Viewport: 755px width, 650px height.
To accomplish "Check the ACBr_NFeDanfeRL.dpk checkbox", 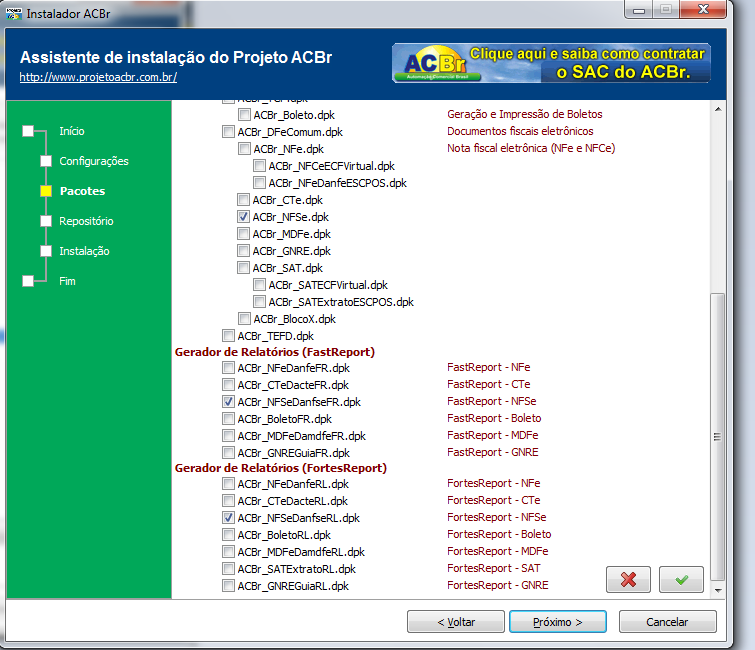I will [x=228, y=484].
